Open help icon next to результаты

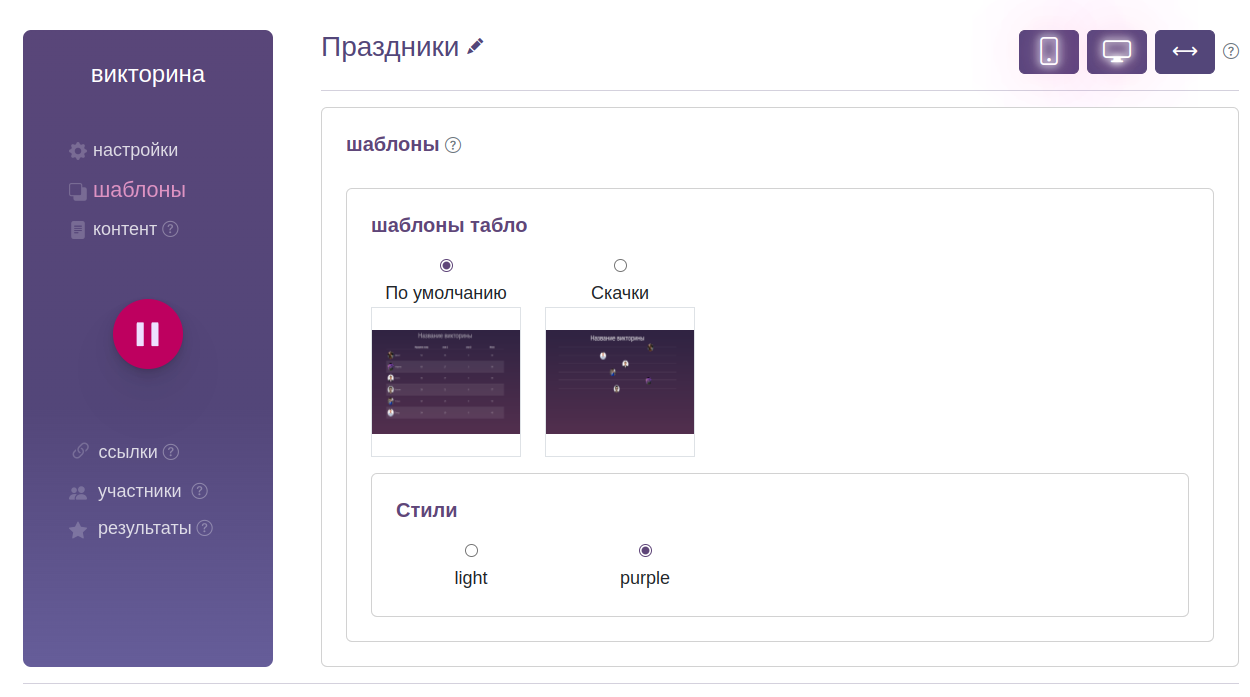pyautogui.click(x=205, y=528)
